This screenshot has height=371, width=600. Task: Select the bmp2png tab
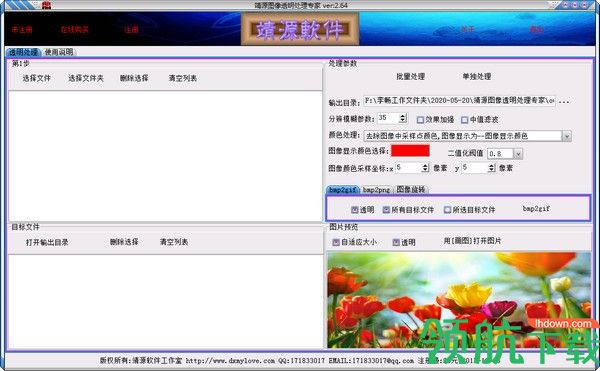coord(376,189)
